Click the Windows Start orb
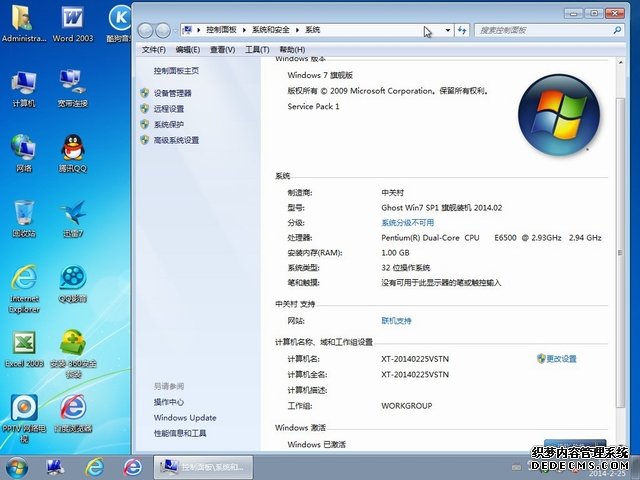 tap(17, 467)
